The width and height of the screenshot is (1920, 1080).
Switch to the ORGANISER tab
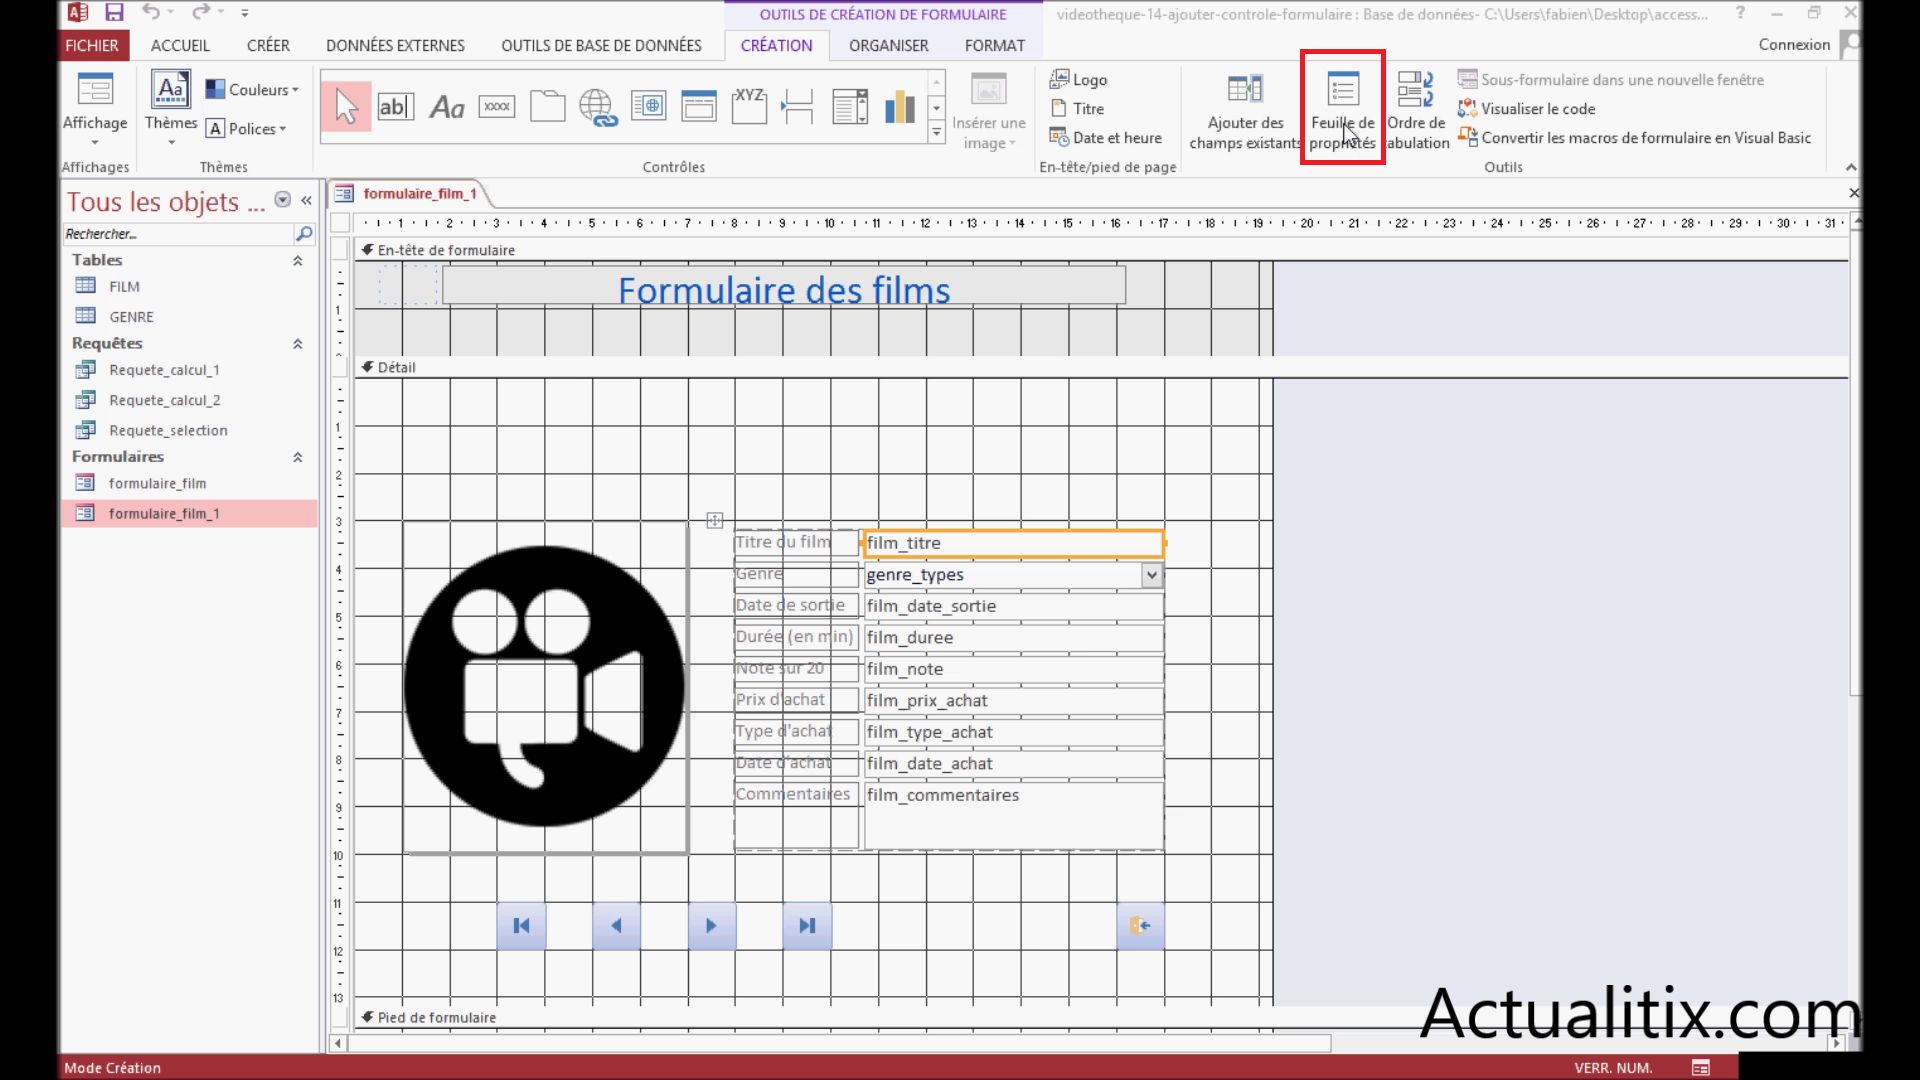coord(889,45)
